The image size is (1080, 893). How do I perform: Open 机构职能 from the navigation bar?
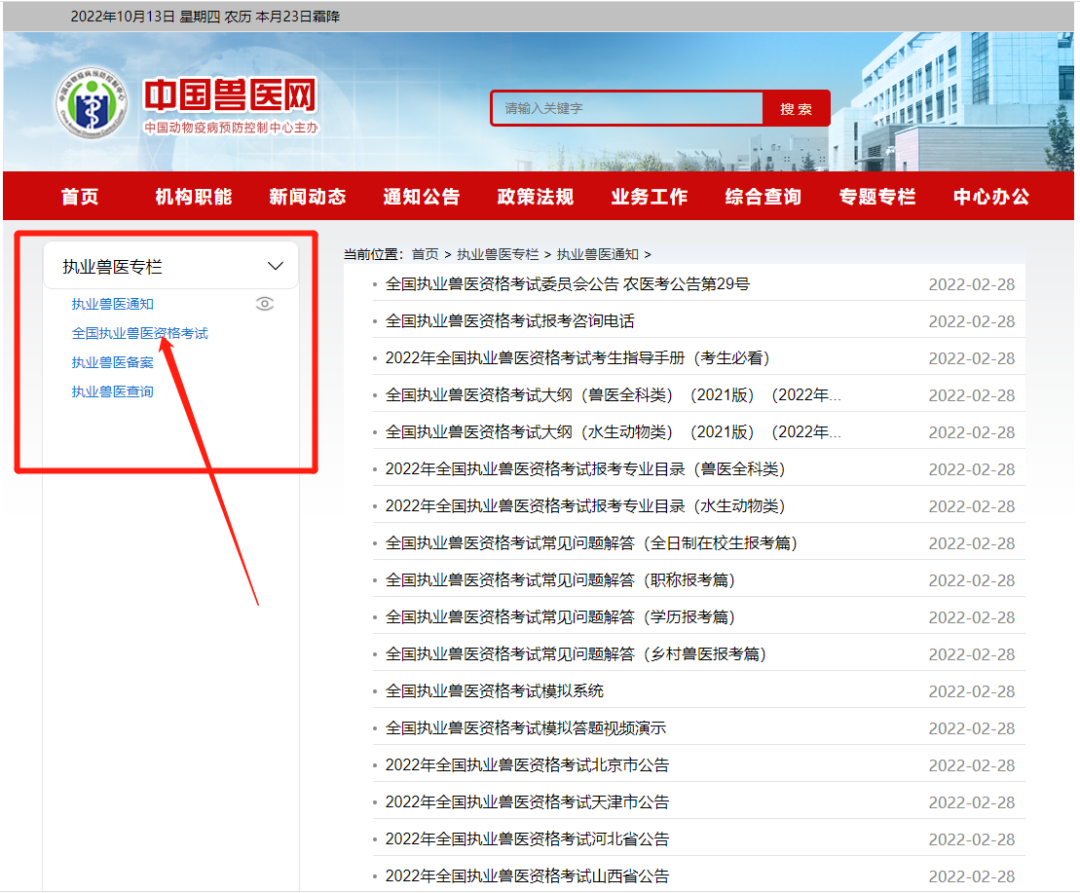193,196
